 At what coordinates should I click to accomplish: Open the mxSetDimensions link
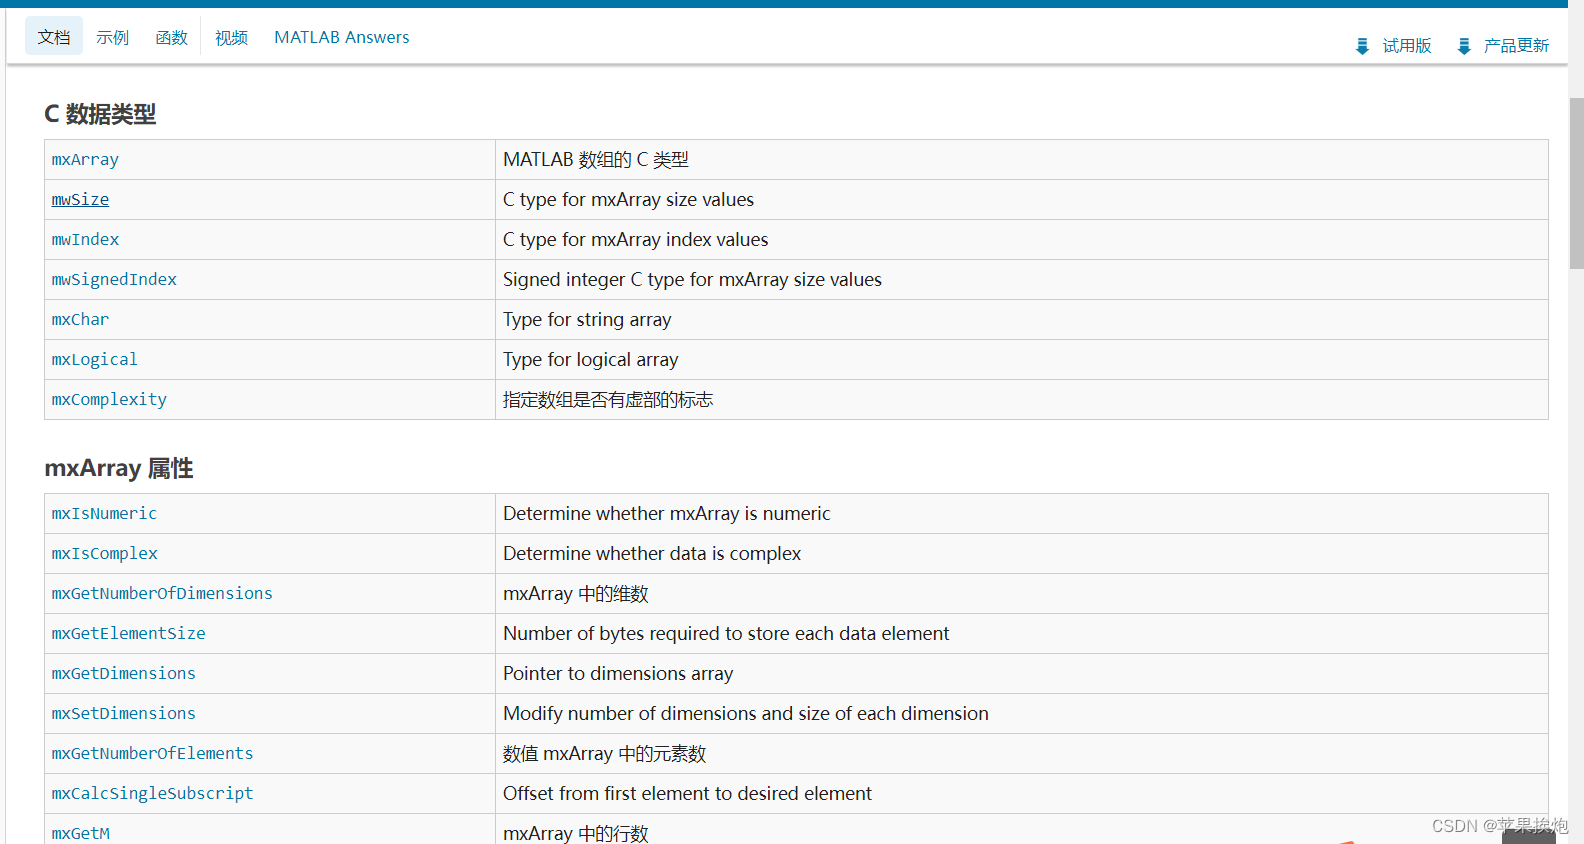coord(124,714)
